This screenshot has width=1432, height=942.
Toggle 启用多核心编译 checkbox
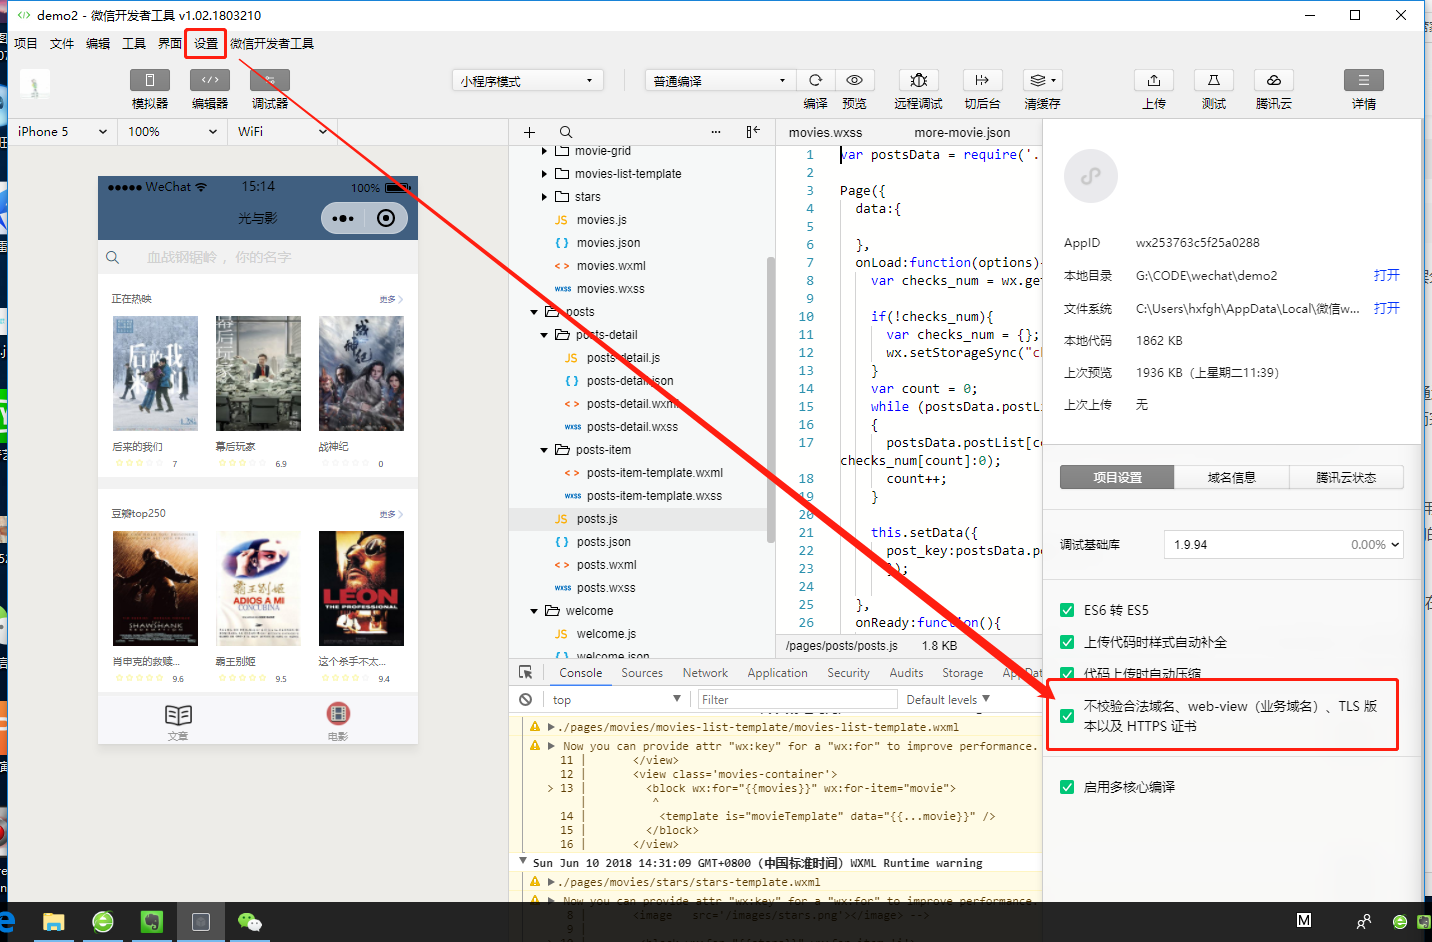point(1067,787)
